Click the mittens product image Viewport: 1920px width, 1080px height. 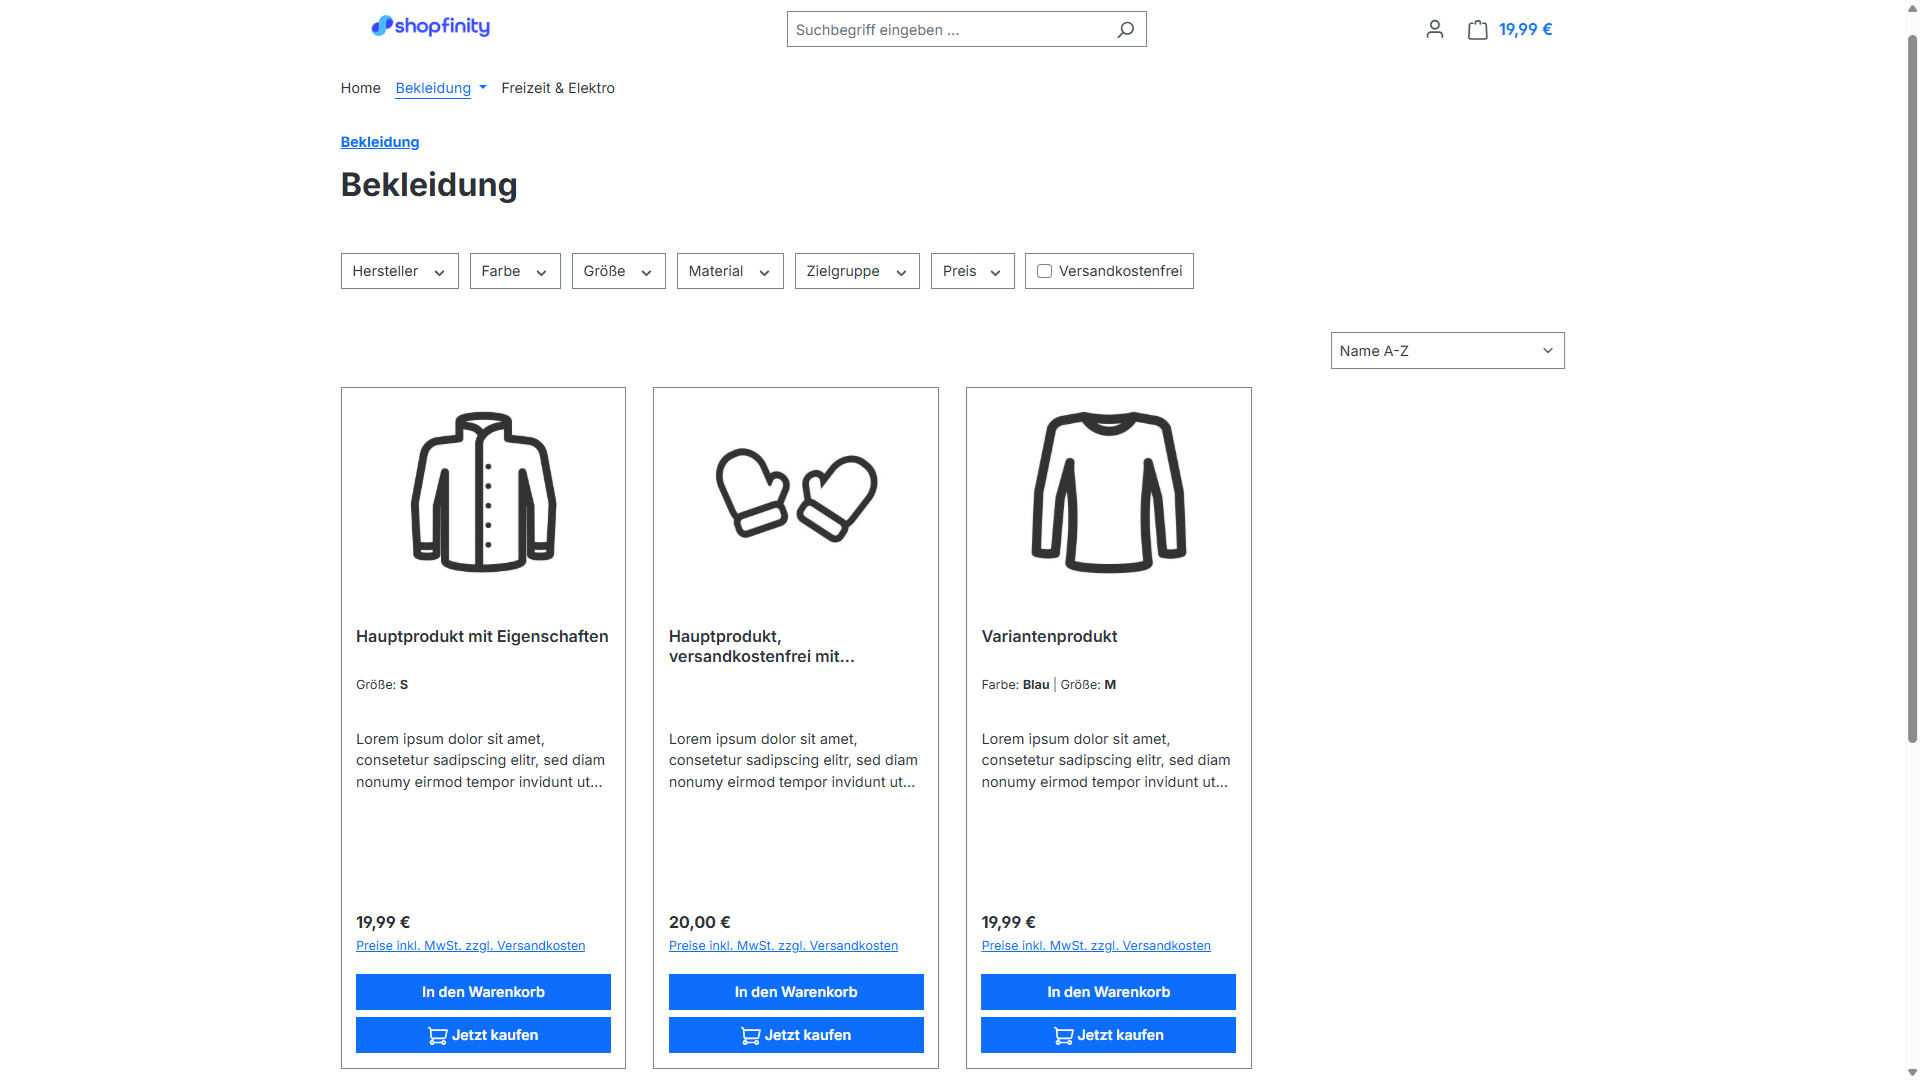[796, 494]
